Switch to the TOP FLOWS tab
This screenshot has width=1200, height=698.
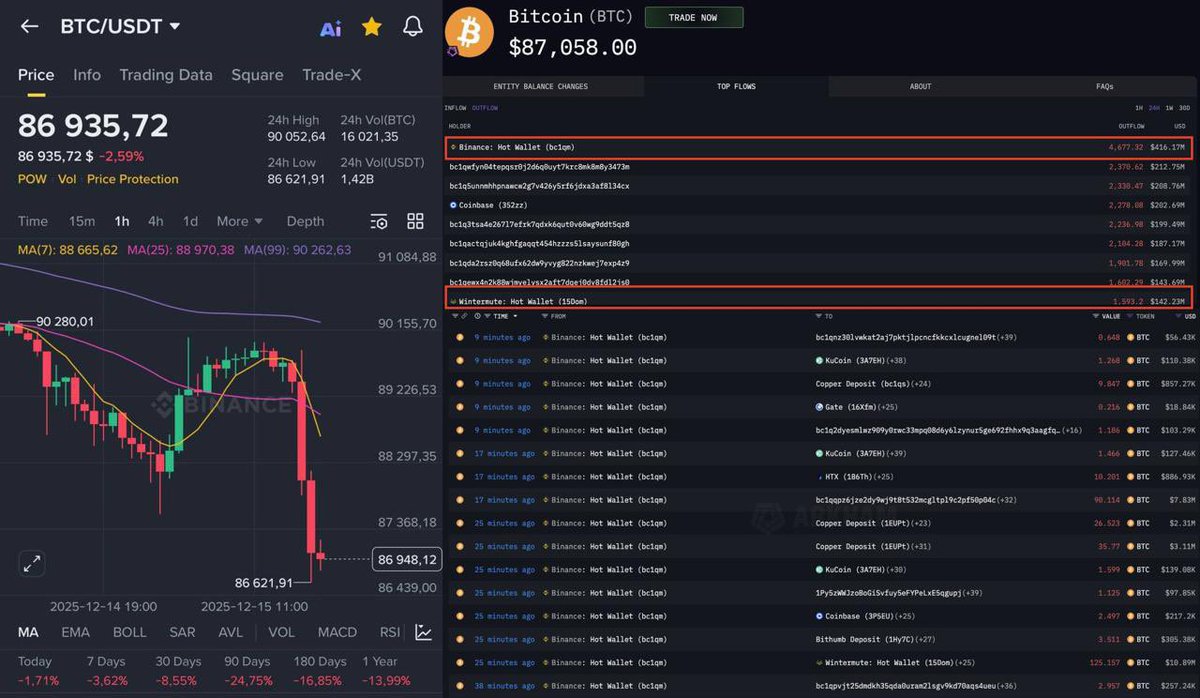[x=737, y=87]
